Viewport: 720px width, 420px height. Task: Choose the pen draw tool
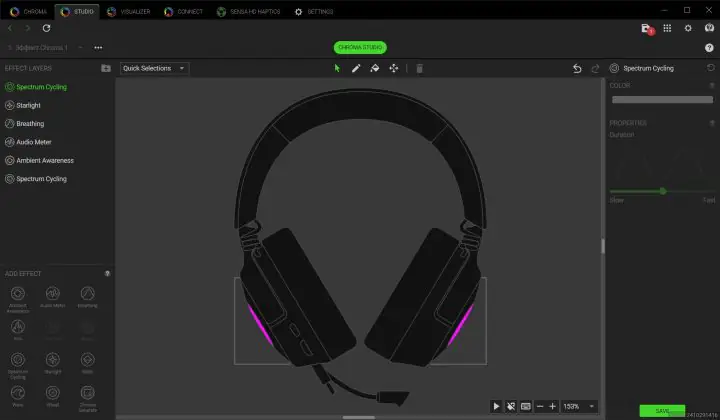point(356,68)
